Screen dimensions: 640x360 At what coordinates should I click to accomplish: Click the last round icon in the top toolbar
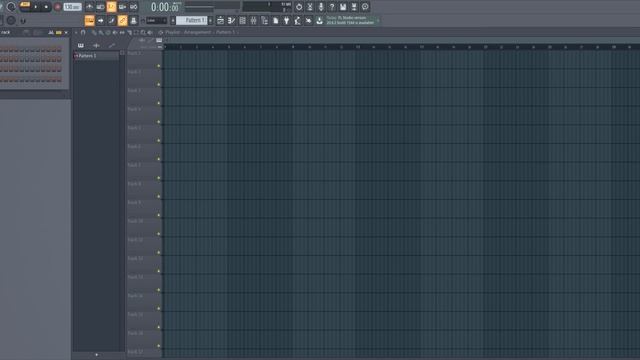(365, 7)
